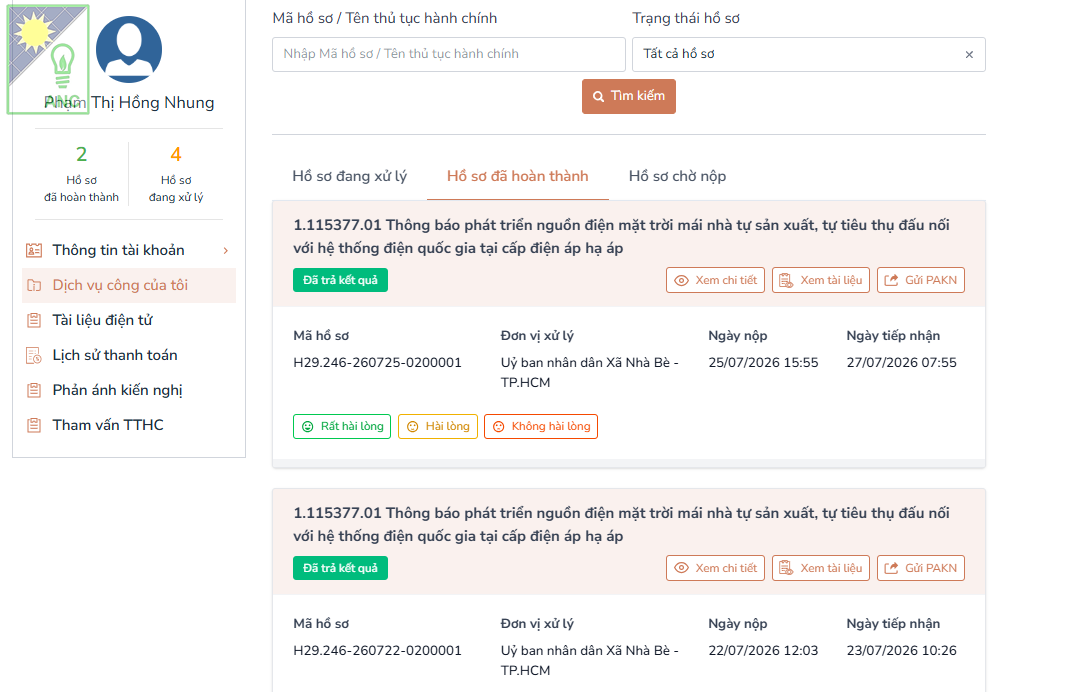Click the Tìm kiếm search button
Viewport: 1074px width, 692px height.
click(629, 96)
